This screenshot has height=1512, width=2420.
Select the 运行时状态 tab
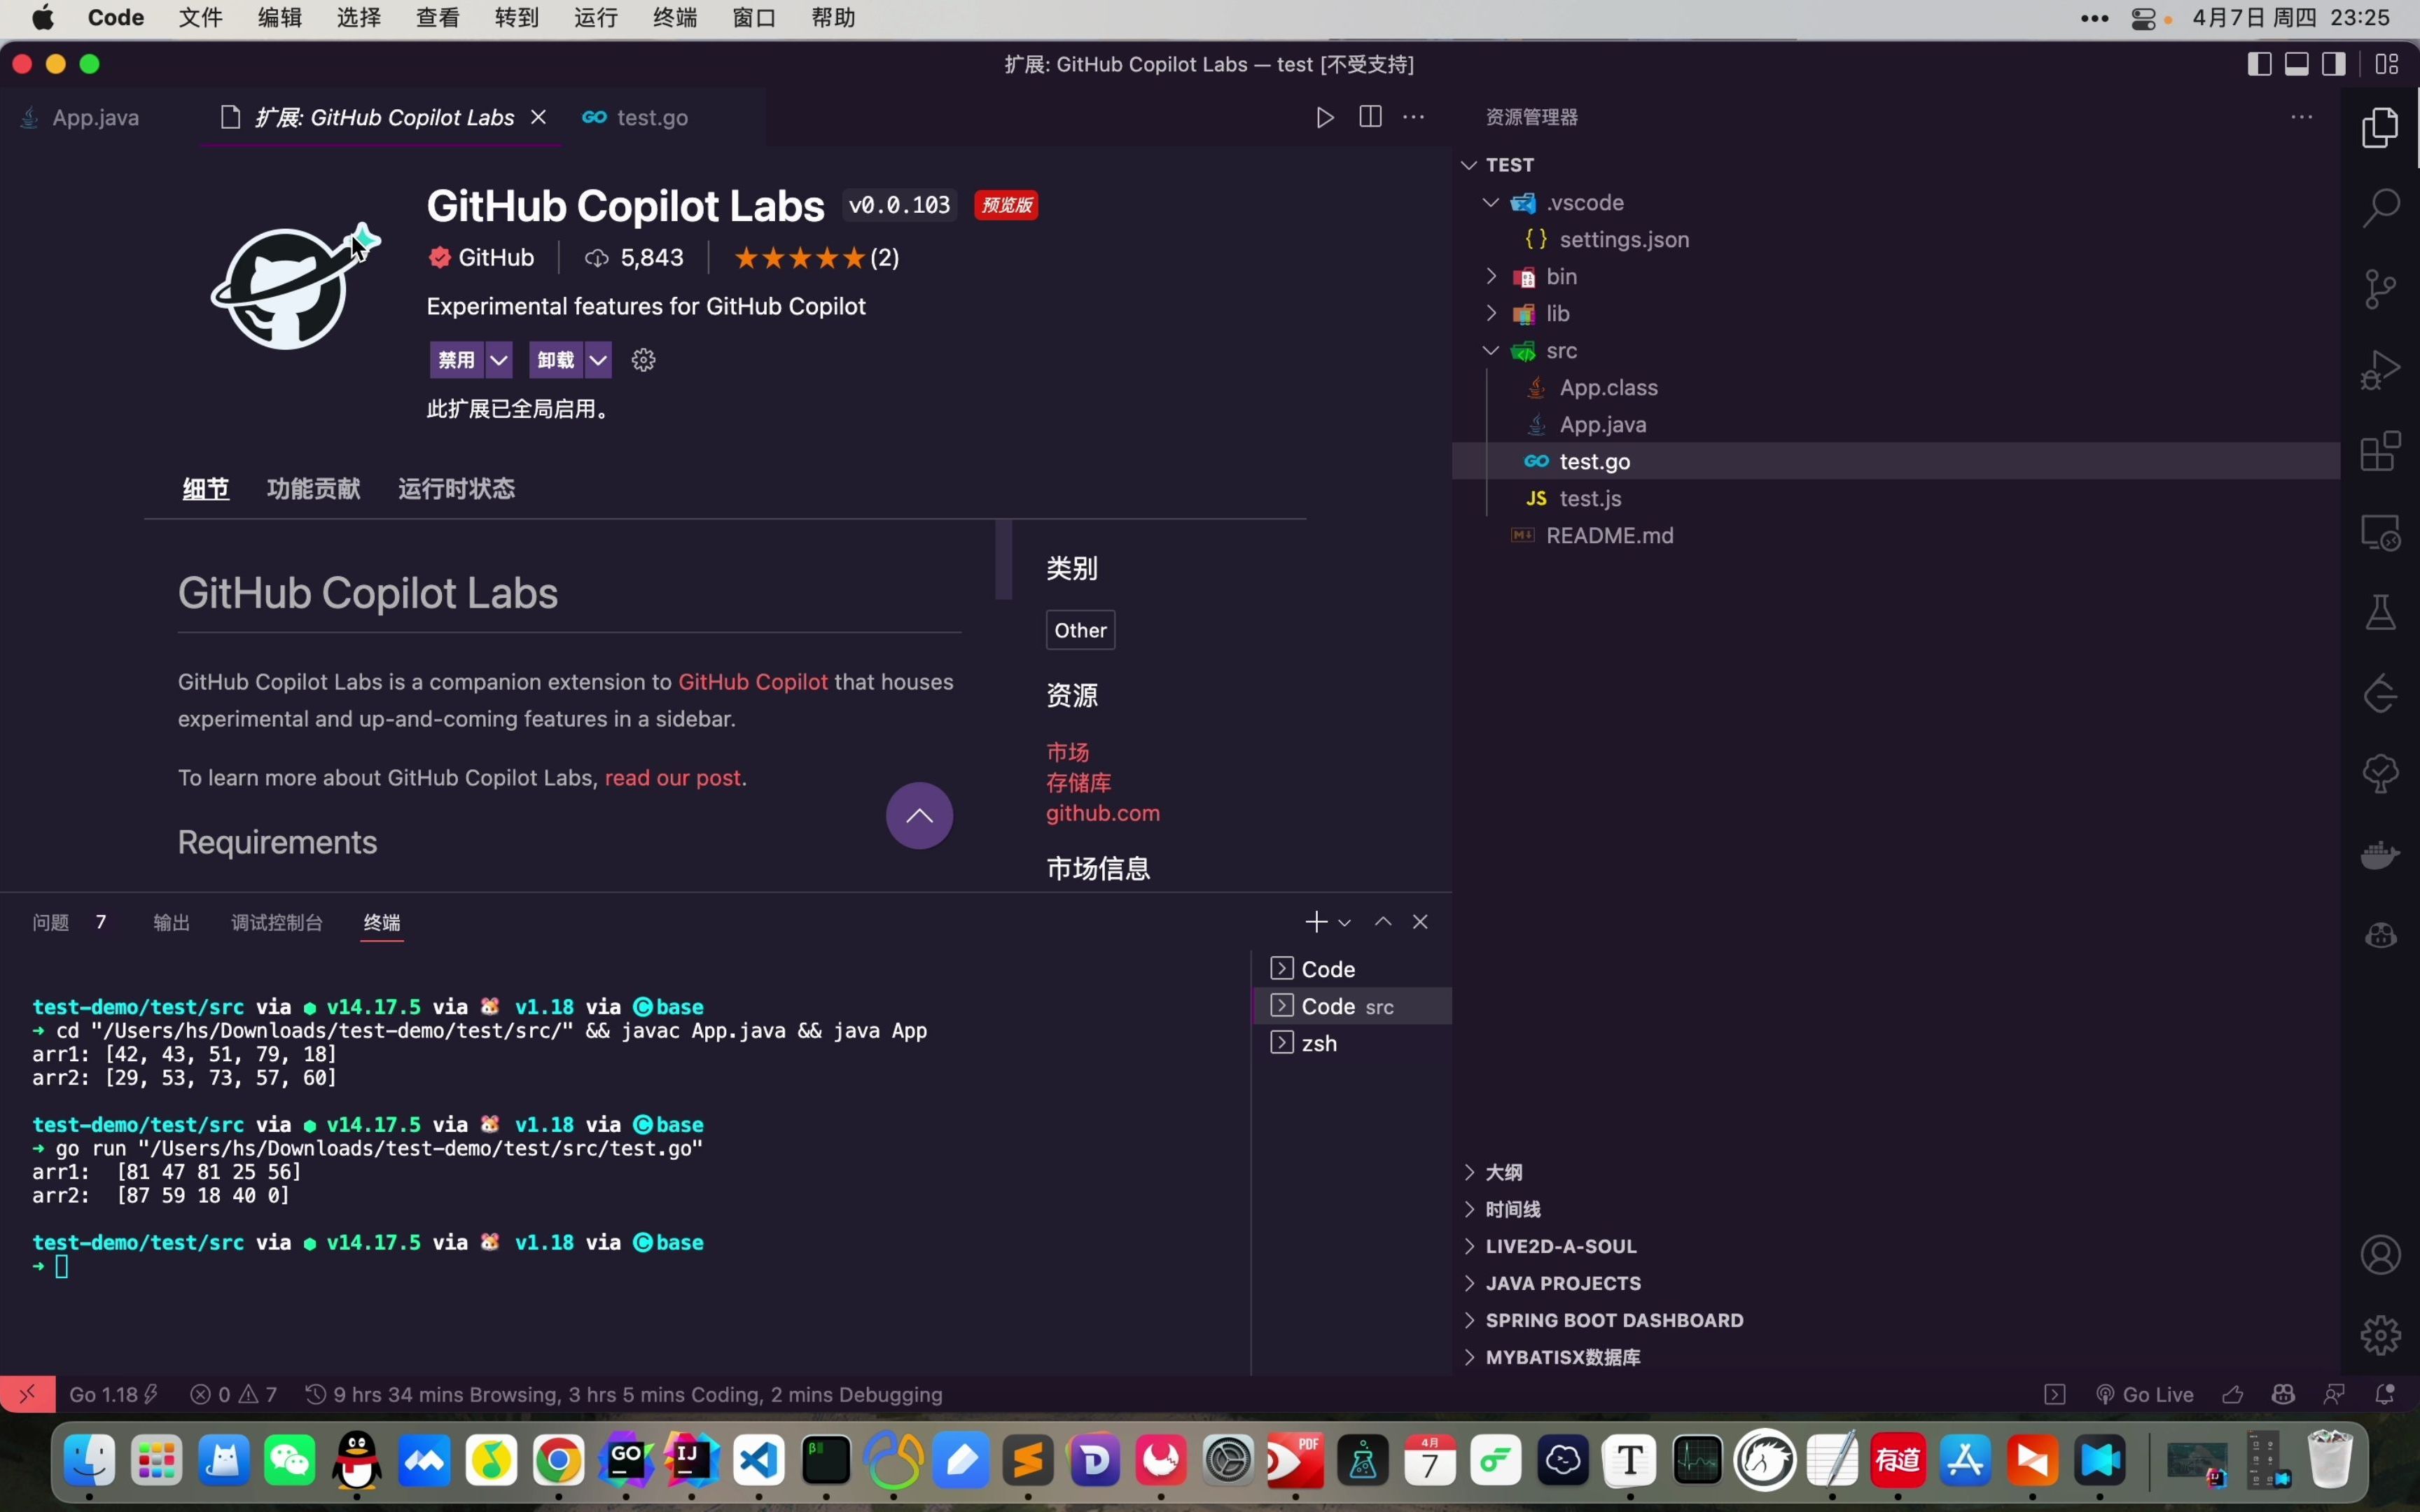[456, 489]
